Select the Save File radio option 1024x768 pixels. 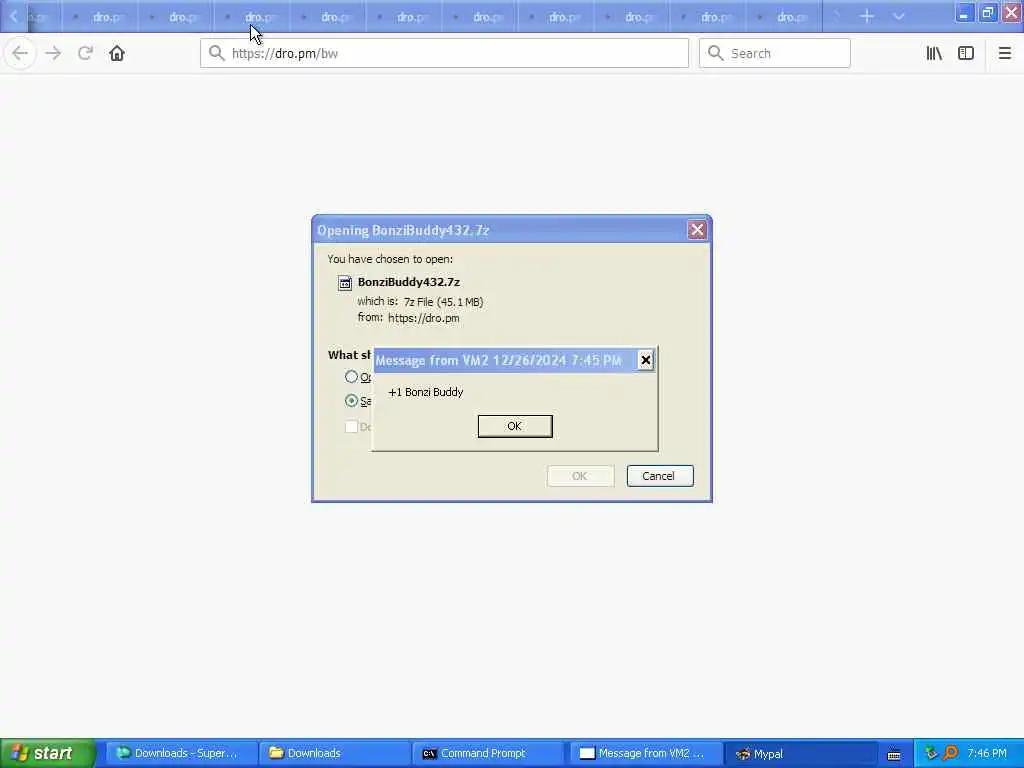point(351,400)
